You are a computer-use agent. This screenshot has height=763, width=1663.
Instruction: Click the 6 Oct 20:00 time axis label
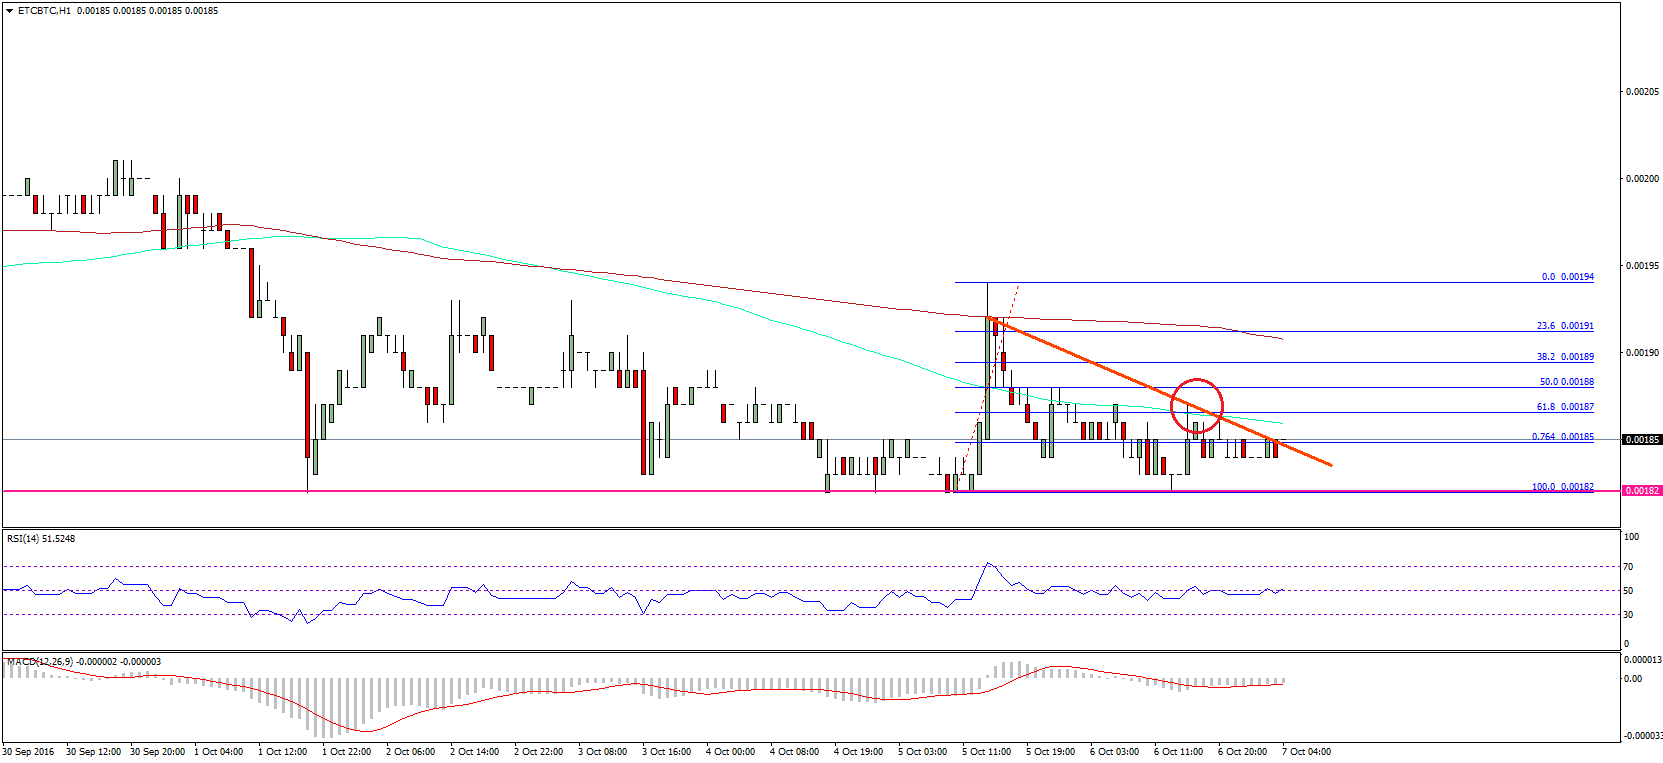point(1243,752)
